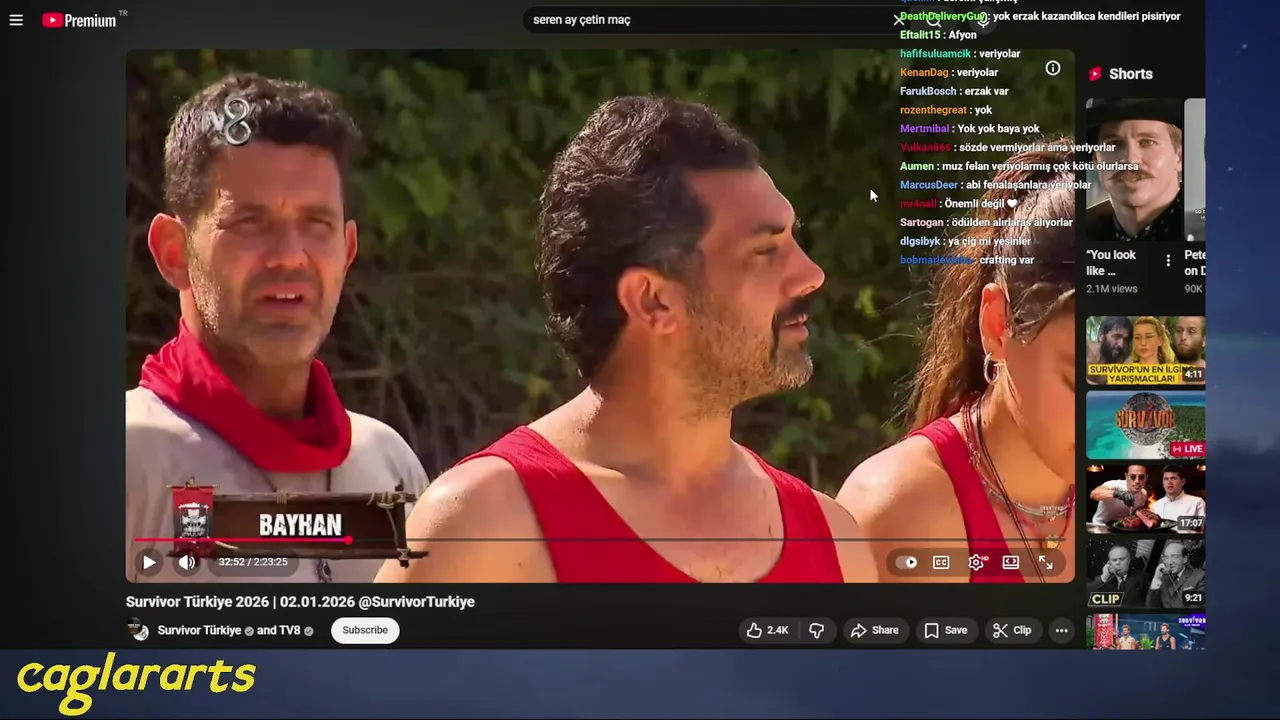Open the TV8 collaborator channel link
This screenshot has width=1280, height=720.
[290, 630]
